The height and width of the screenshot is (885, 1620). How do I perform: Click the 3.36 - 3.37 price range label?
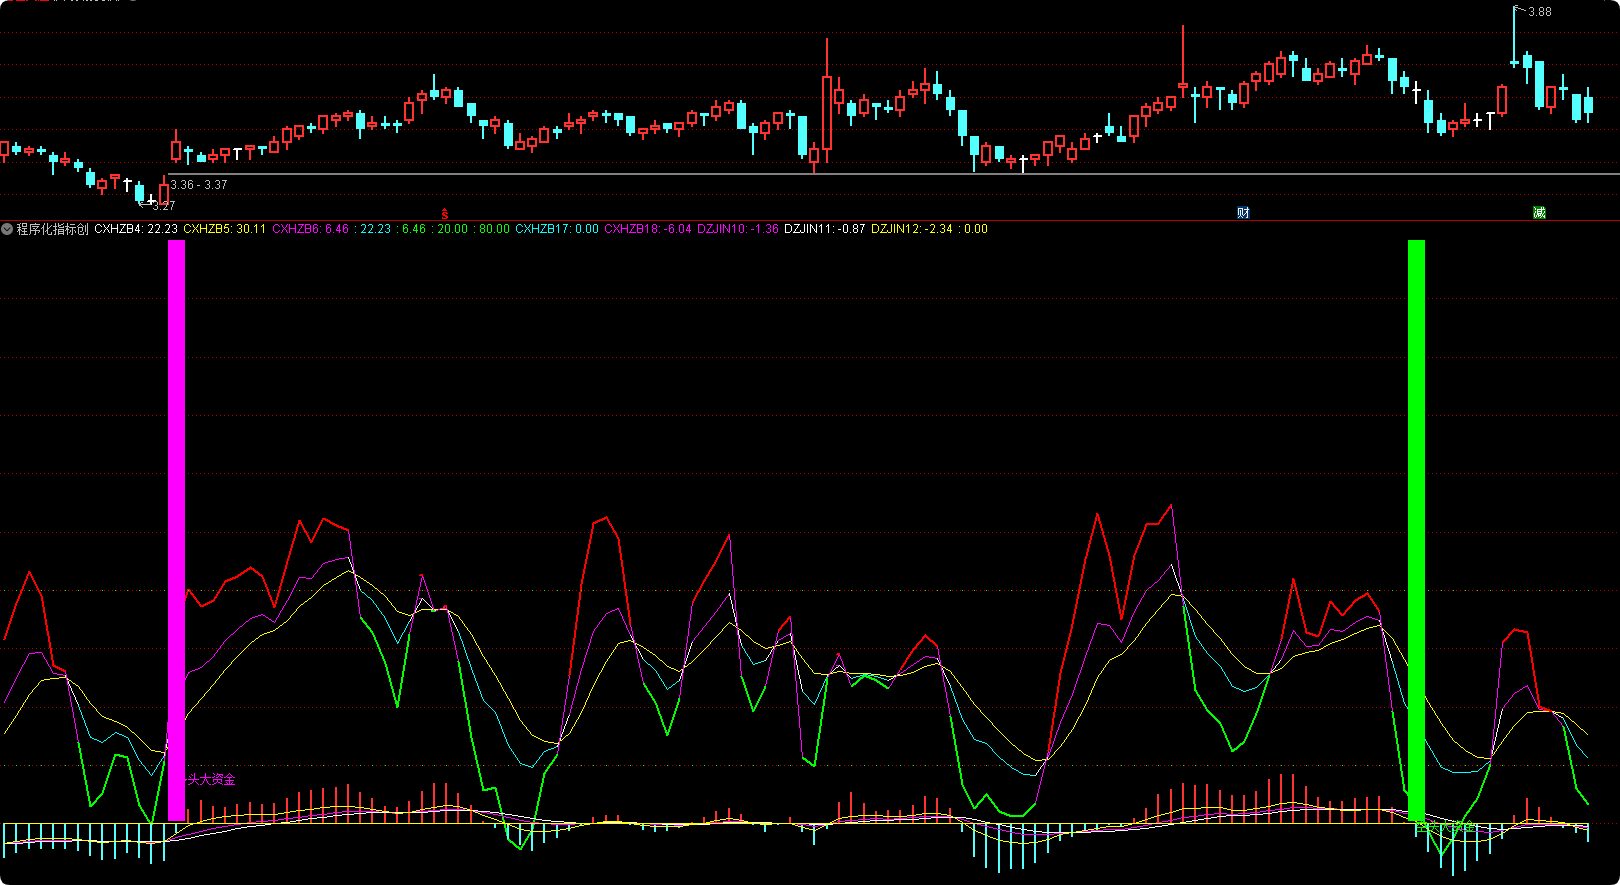tap(199, 185)
